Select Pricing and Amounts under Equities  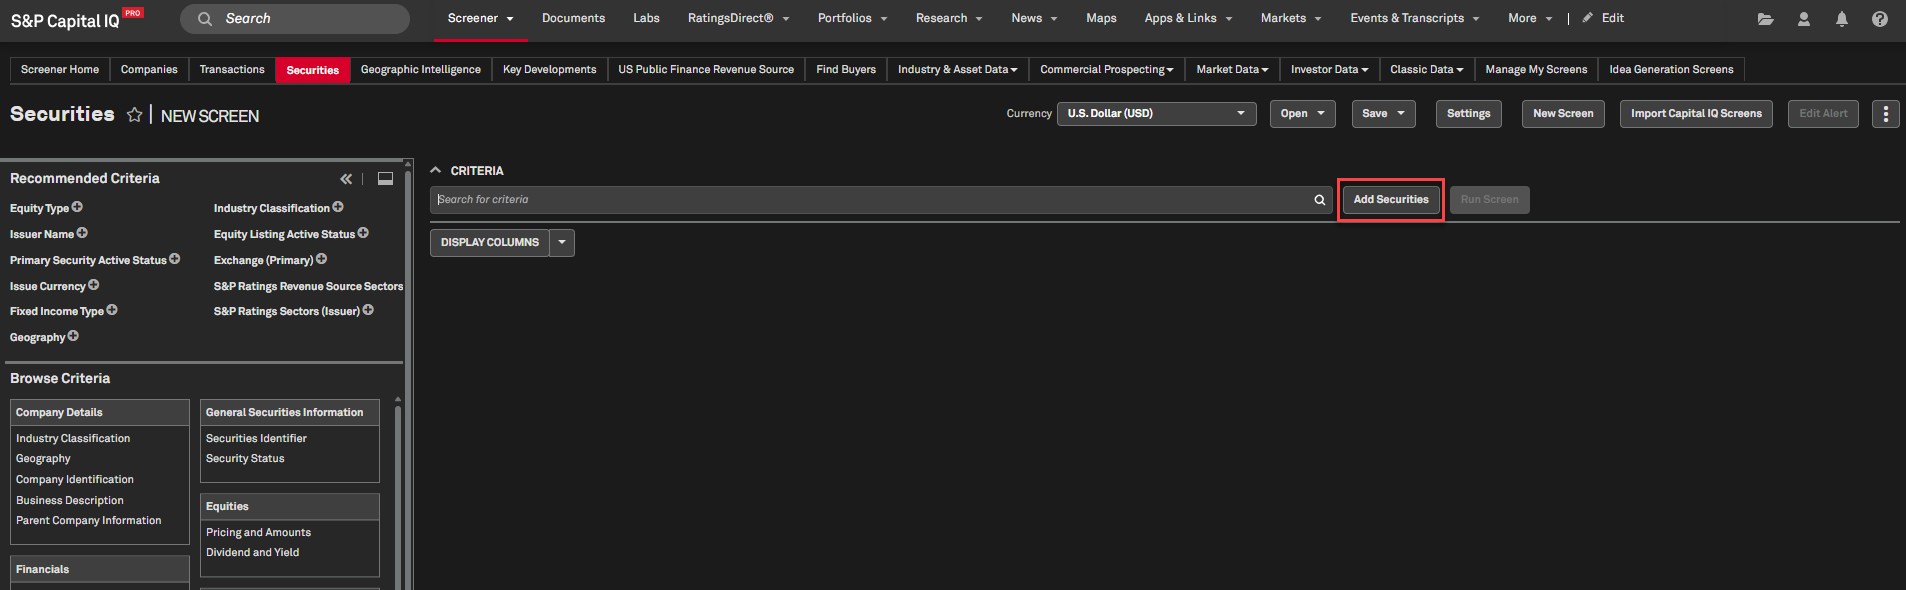click(x=258, y=532)
